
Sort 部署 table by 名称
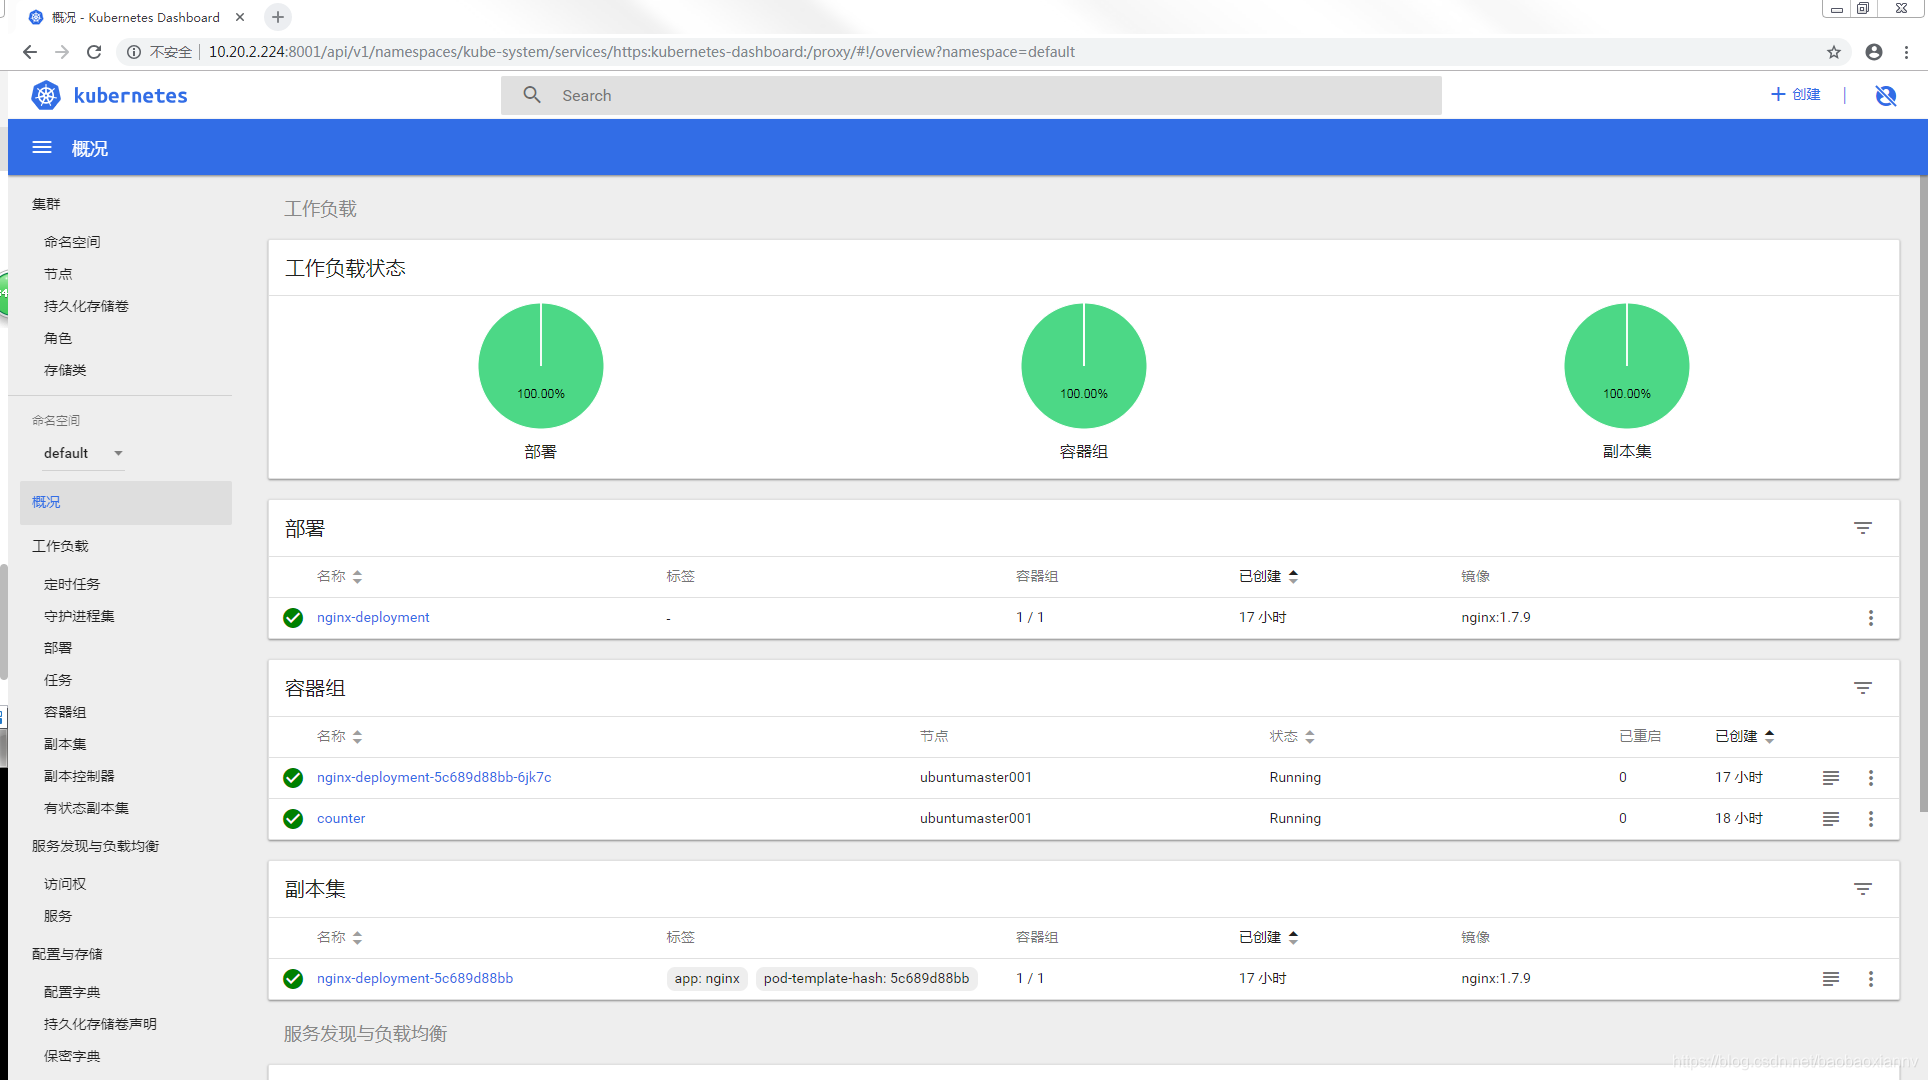tap(339, 576)
